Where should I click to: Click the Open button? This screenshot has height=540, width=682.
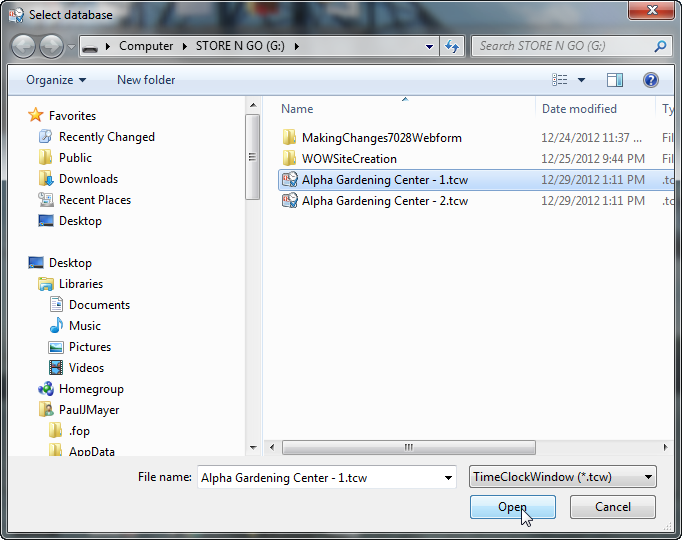(512, 507)
